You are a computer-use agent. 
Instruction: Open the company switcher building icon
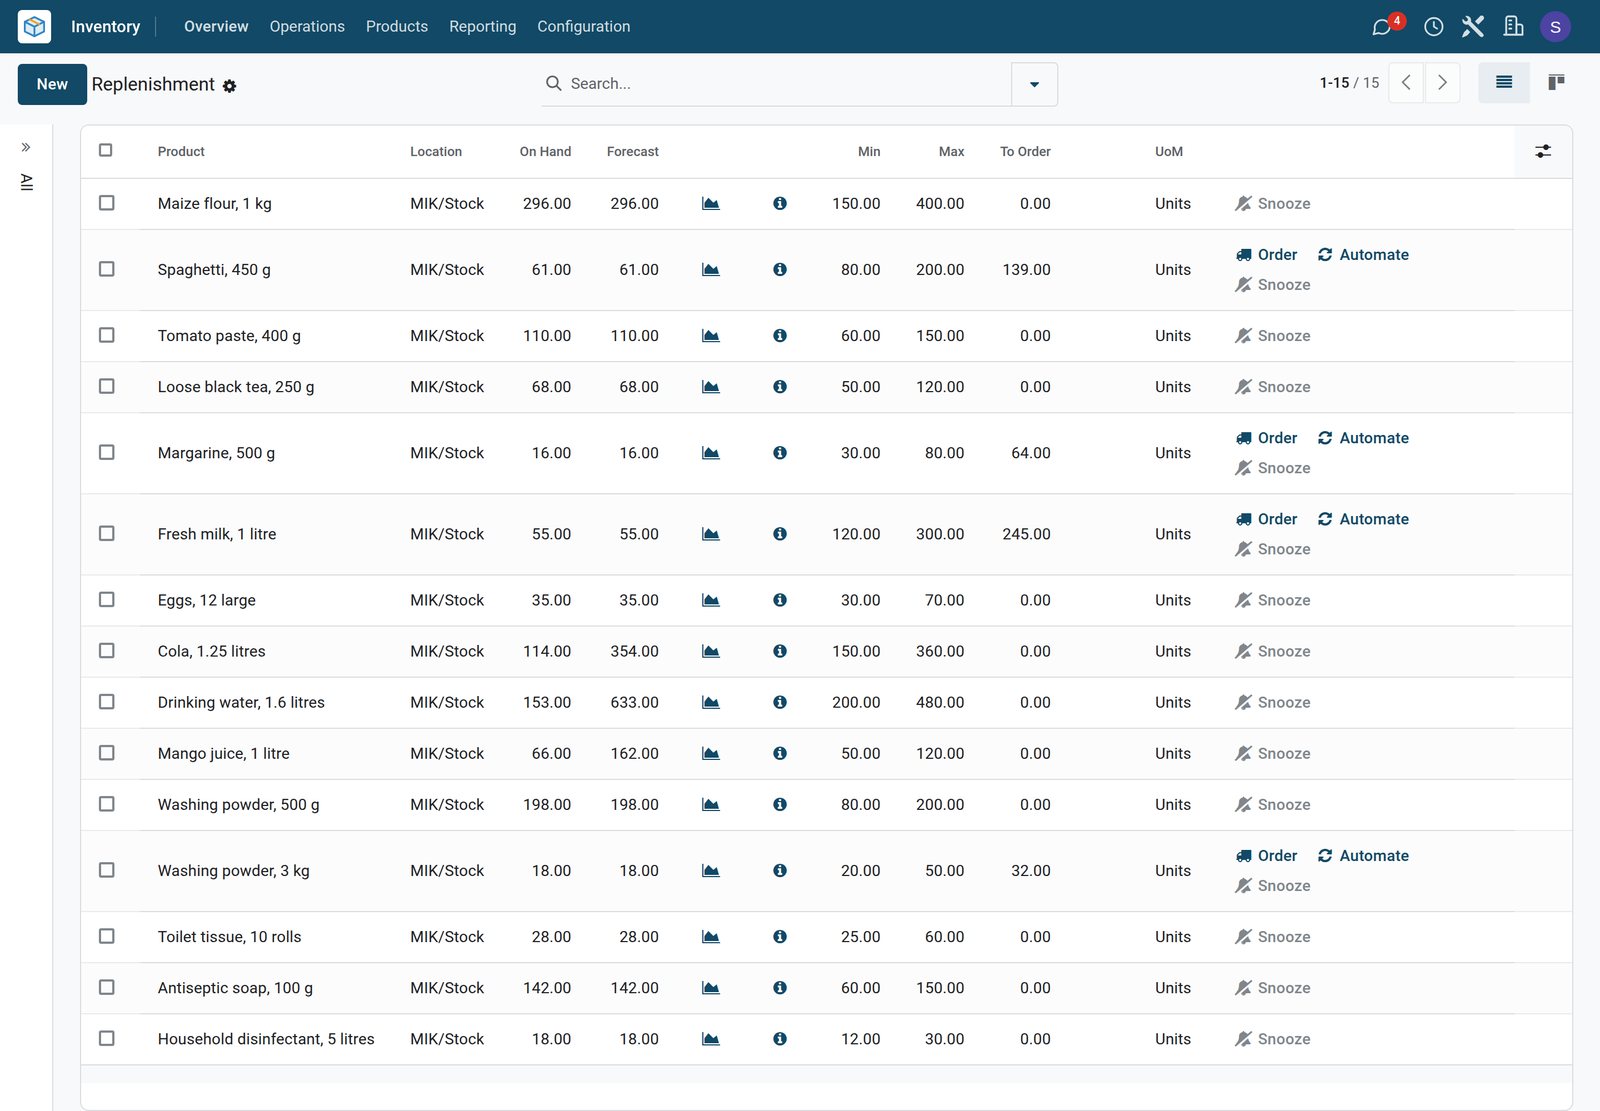1513,26
